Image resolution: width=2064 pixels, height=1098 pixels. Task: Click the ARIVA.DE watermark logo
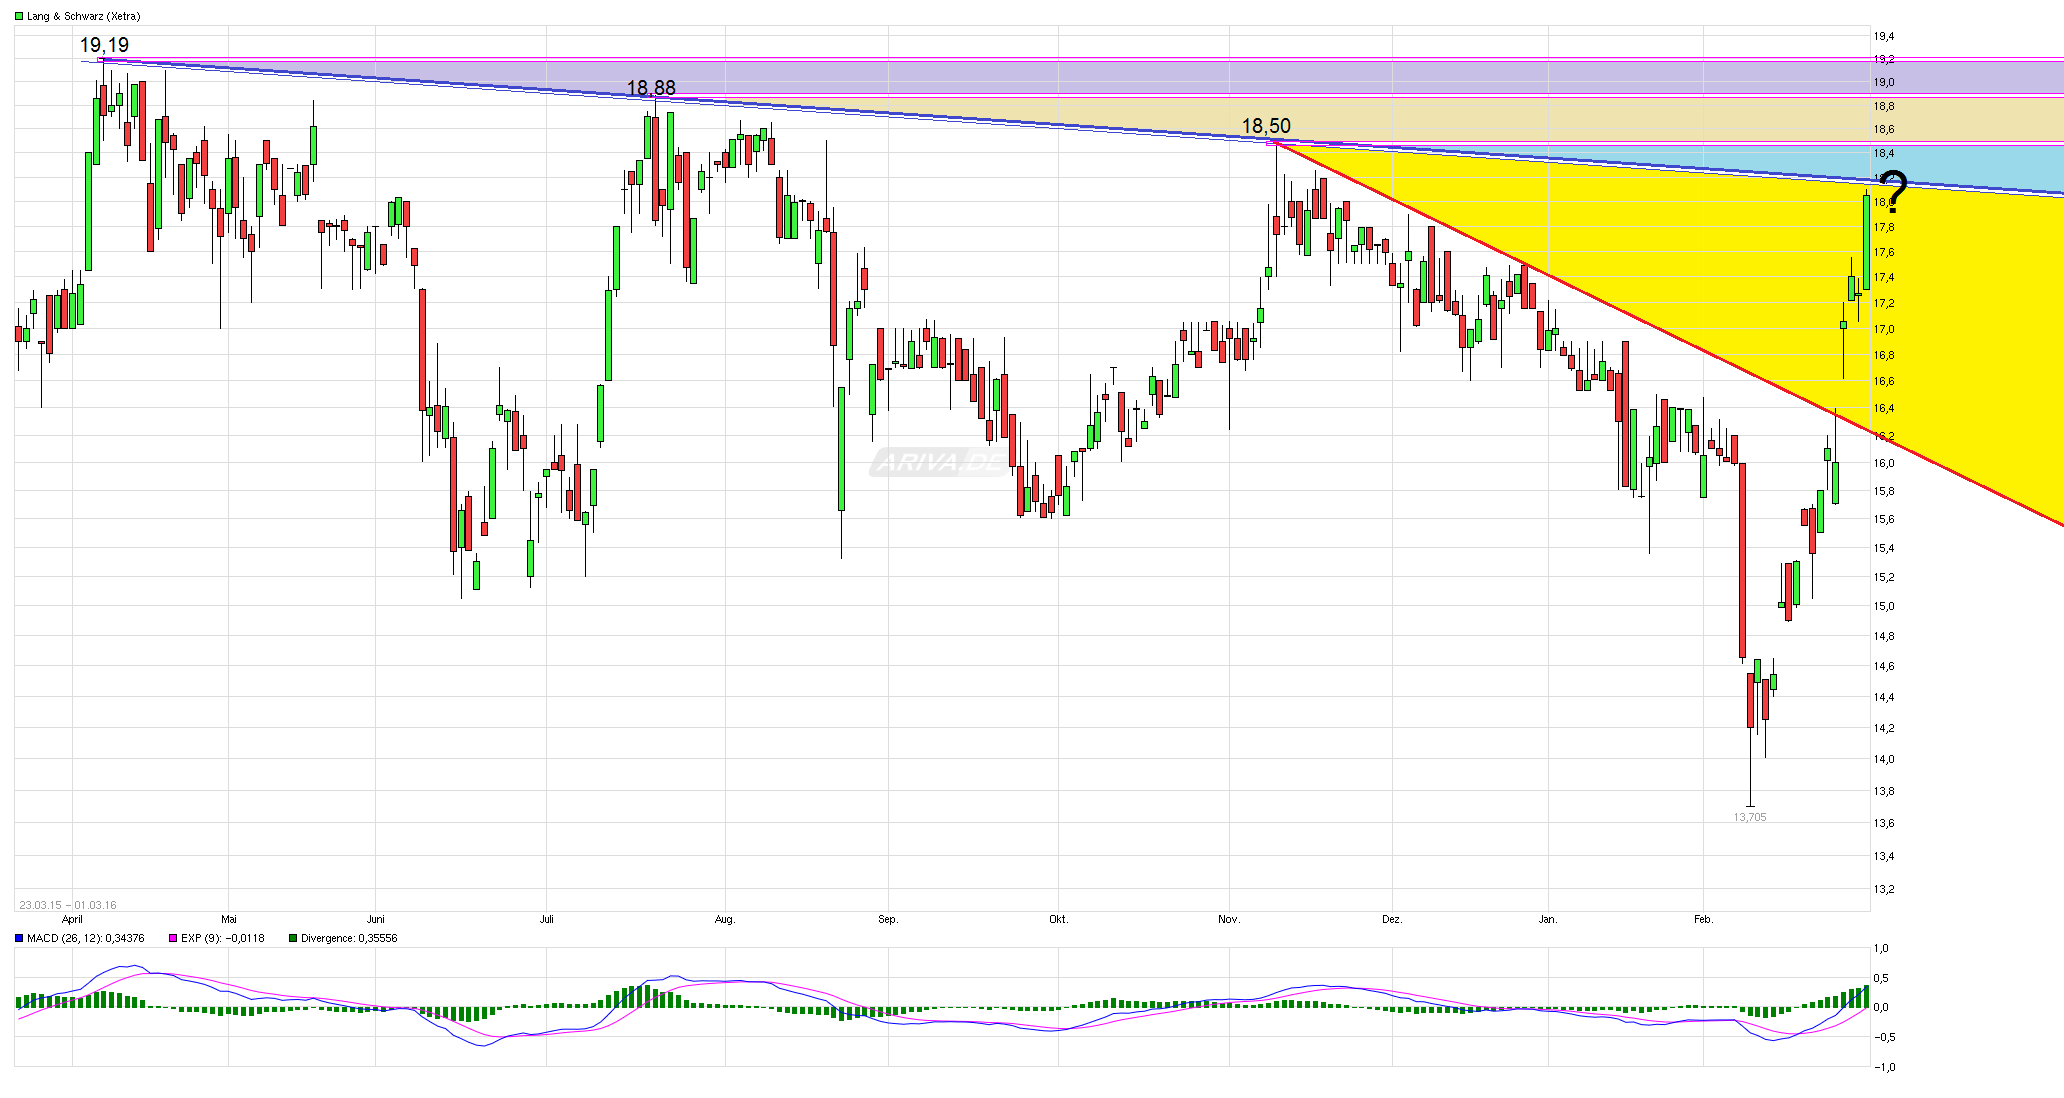pyautogui.click(x=938, y=462)
